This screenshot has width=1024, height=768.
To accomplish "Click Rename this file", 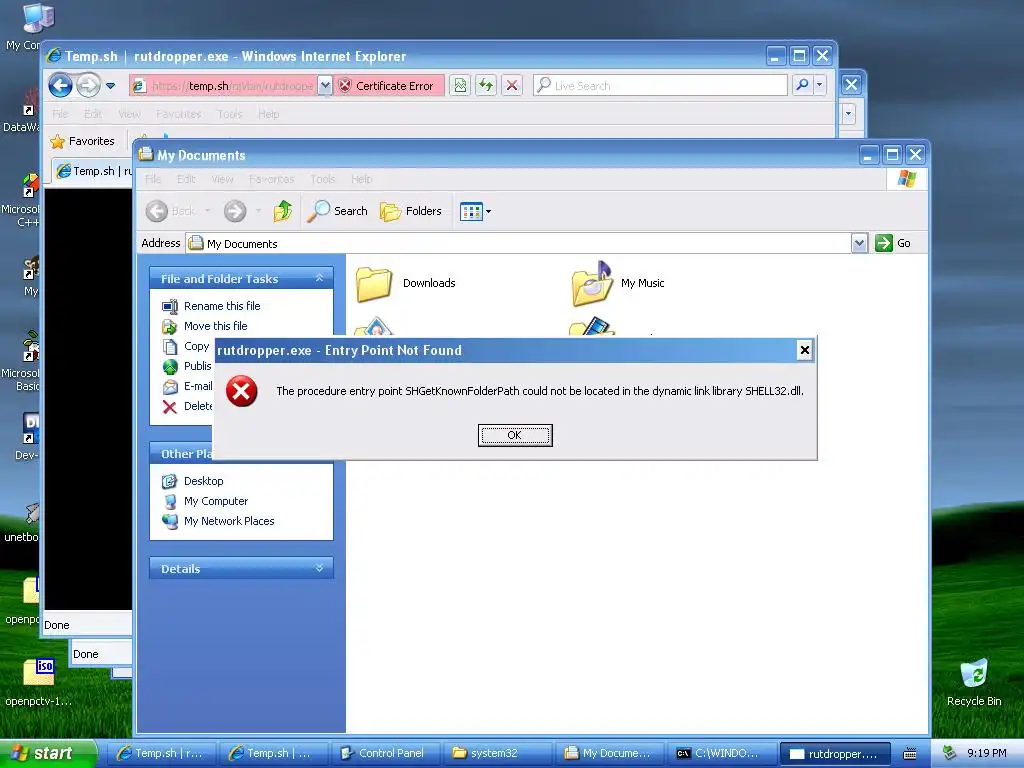I will coord(222,306).
